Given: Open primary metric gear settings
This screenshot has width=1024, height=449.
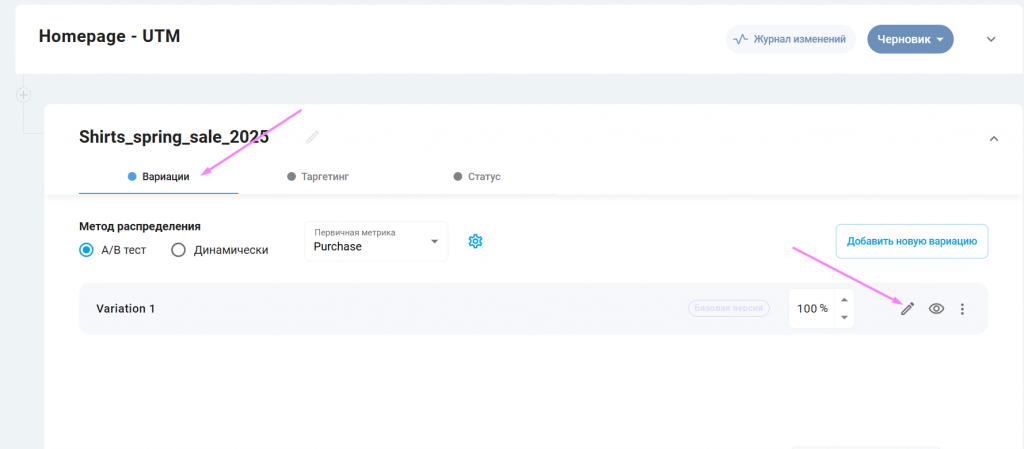Looking at the screenshot, I should (476, 241).
